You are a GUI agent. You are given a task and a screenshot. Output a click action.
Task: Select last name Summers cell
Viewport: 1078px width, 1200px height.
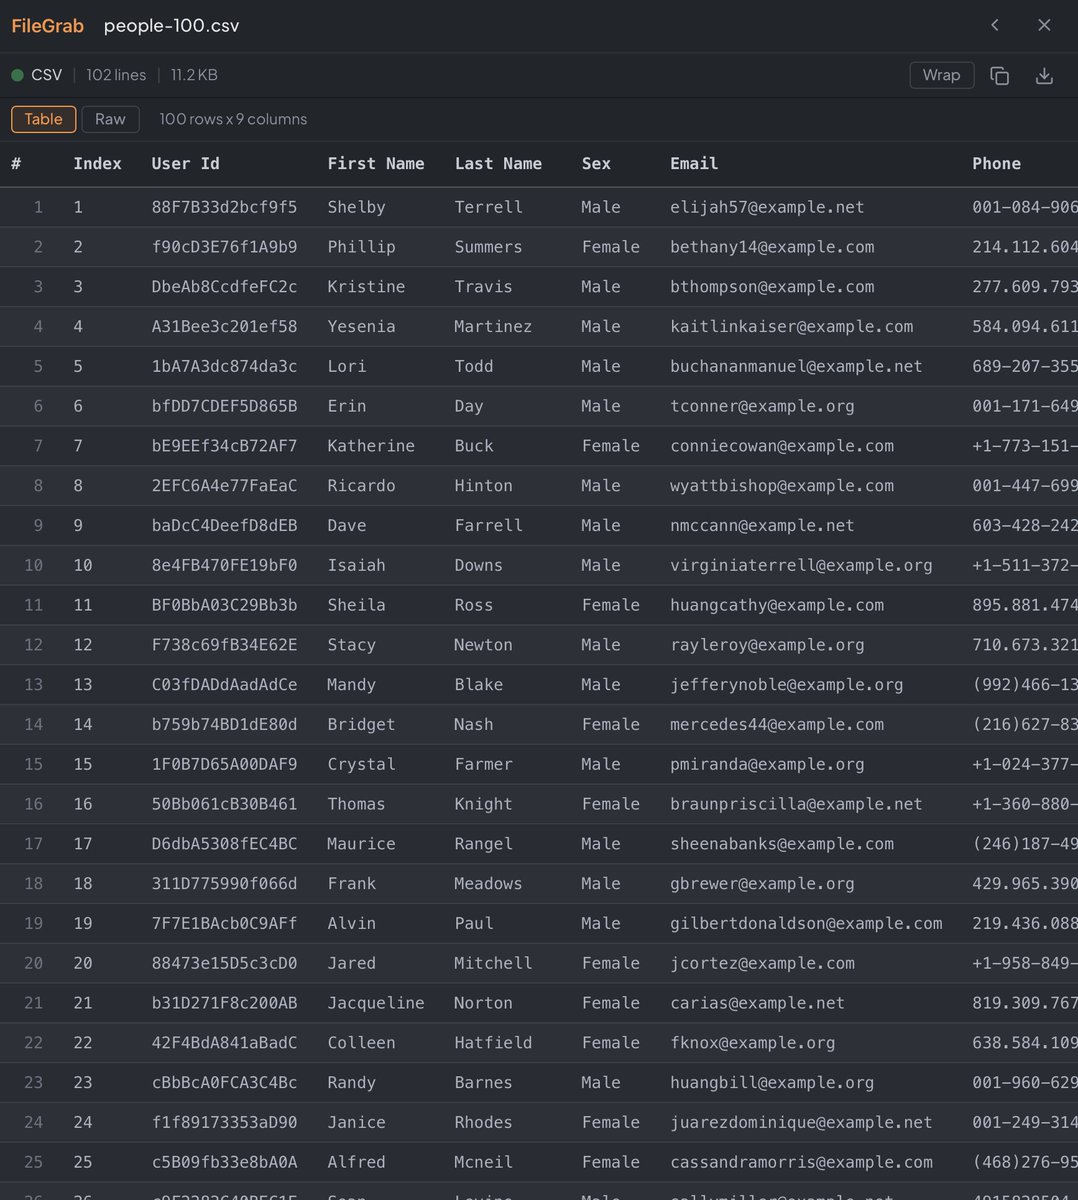[488, 247]
